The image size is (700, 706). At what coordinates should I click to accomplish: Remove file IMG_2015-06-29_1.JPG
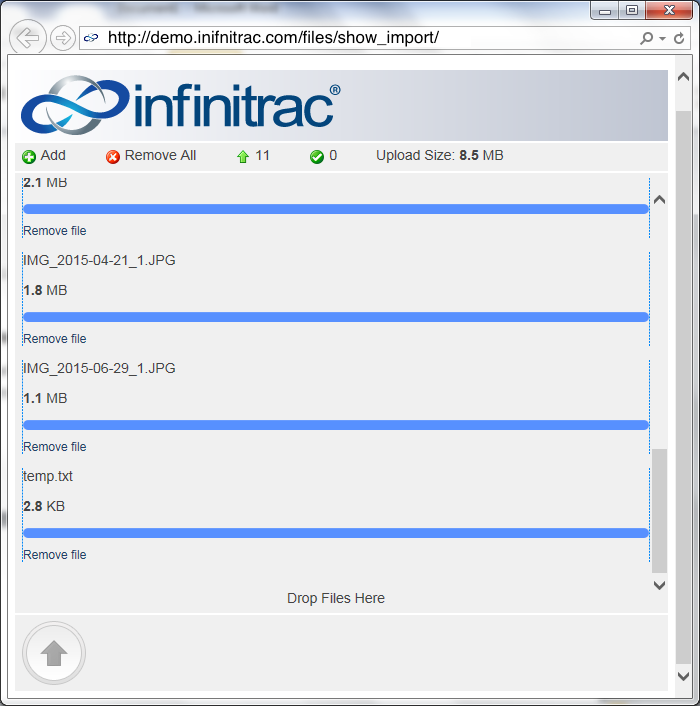pyautogui.click(x=54, y=447)
